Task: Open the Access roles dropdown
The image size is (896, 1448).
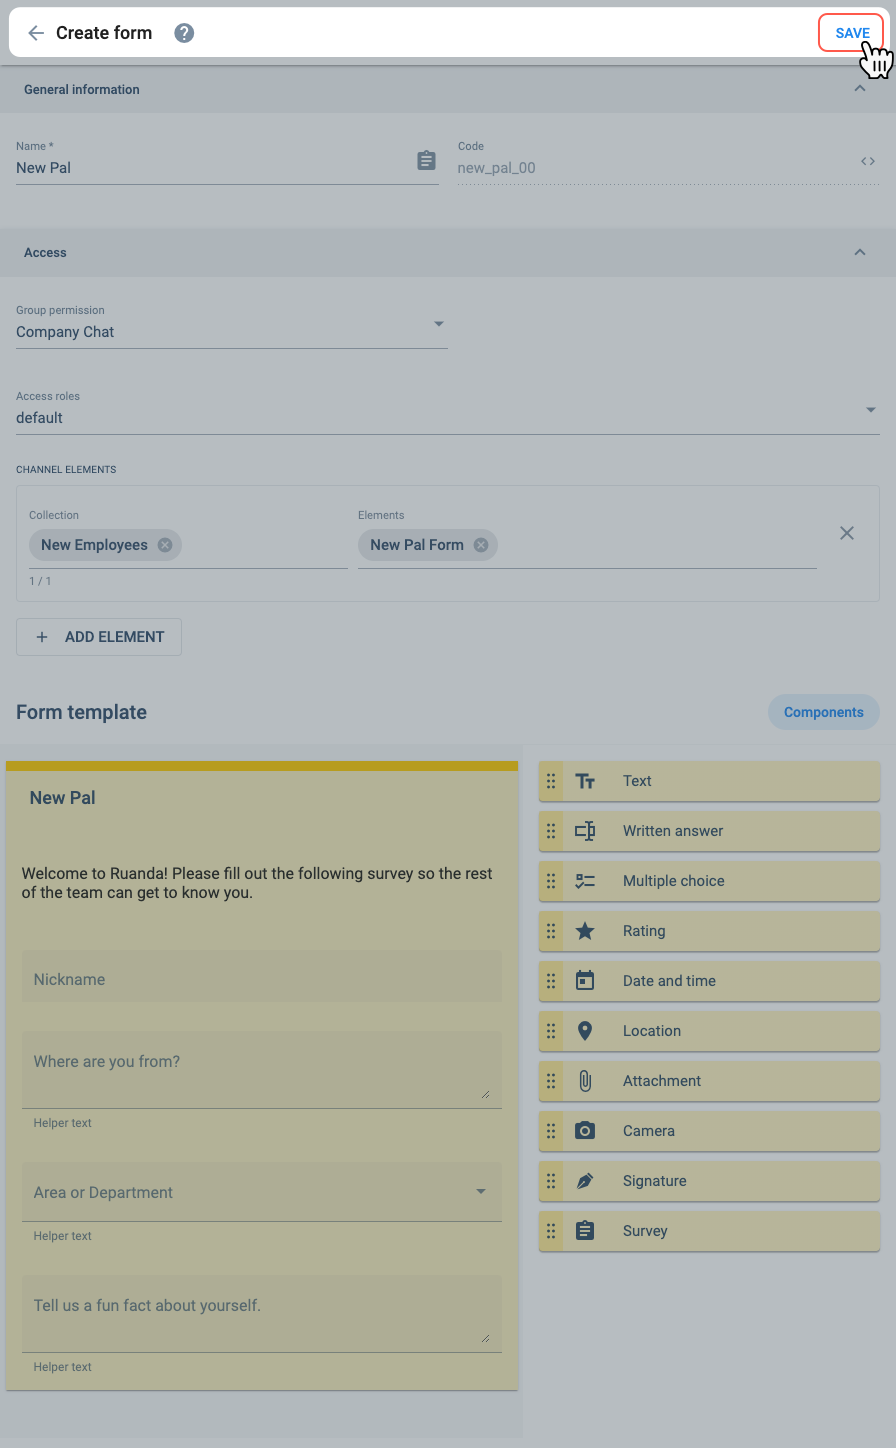Action: click(x=448, y=411)
